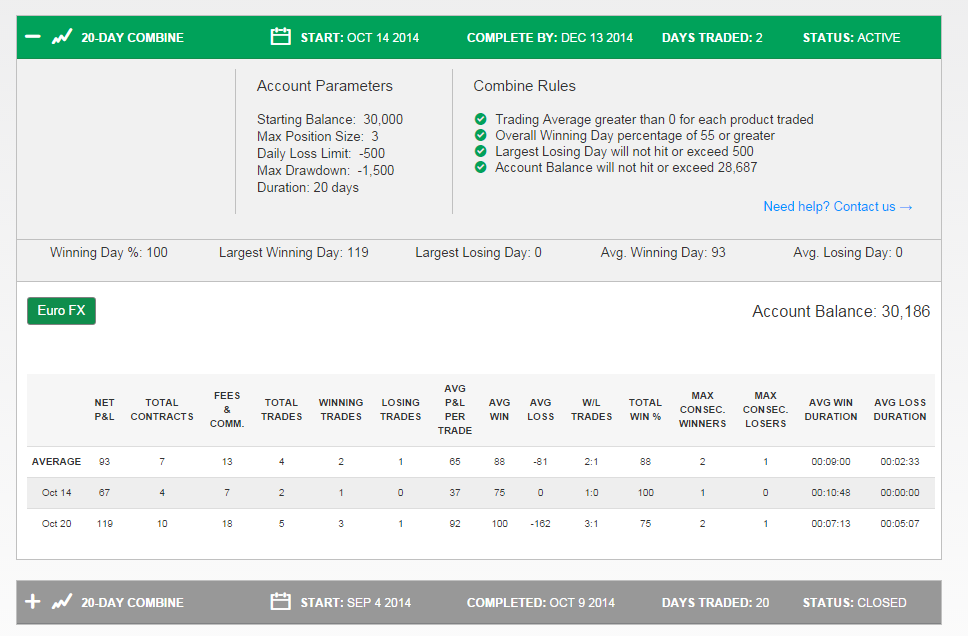Click the Duration: 20 days parameter
968x636 pixels.
pyautogui.click(x=307, y=187)
